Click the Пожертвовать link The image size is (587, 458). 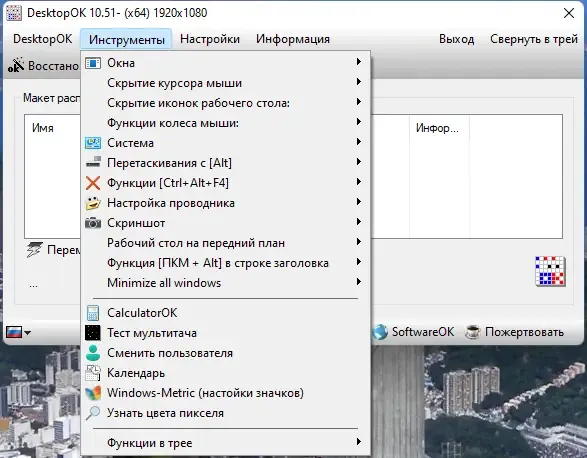coord(514,332)
